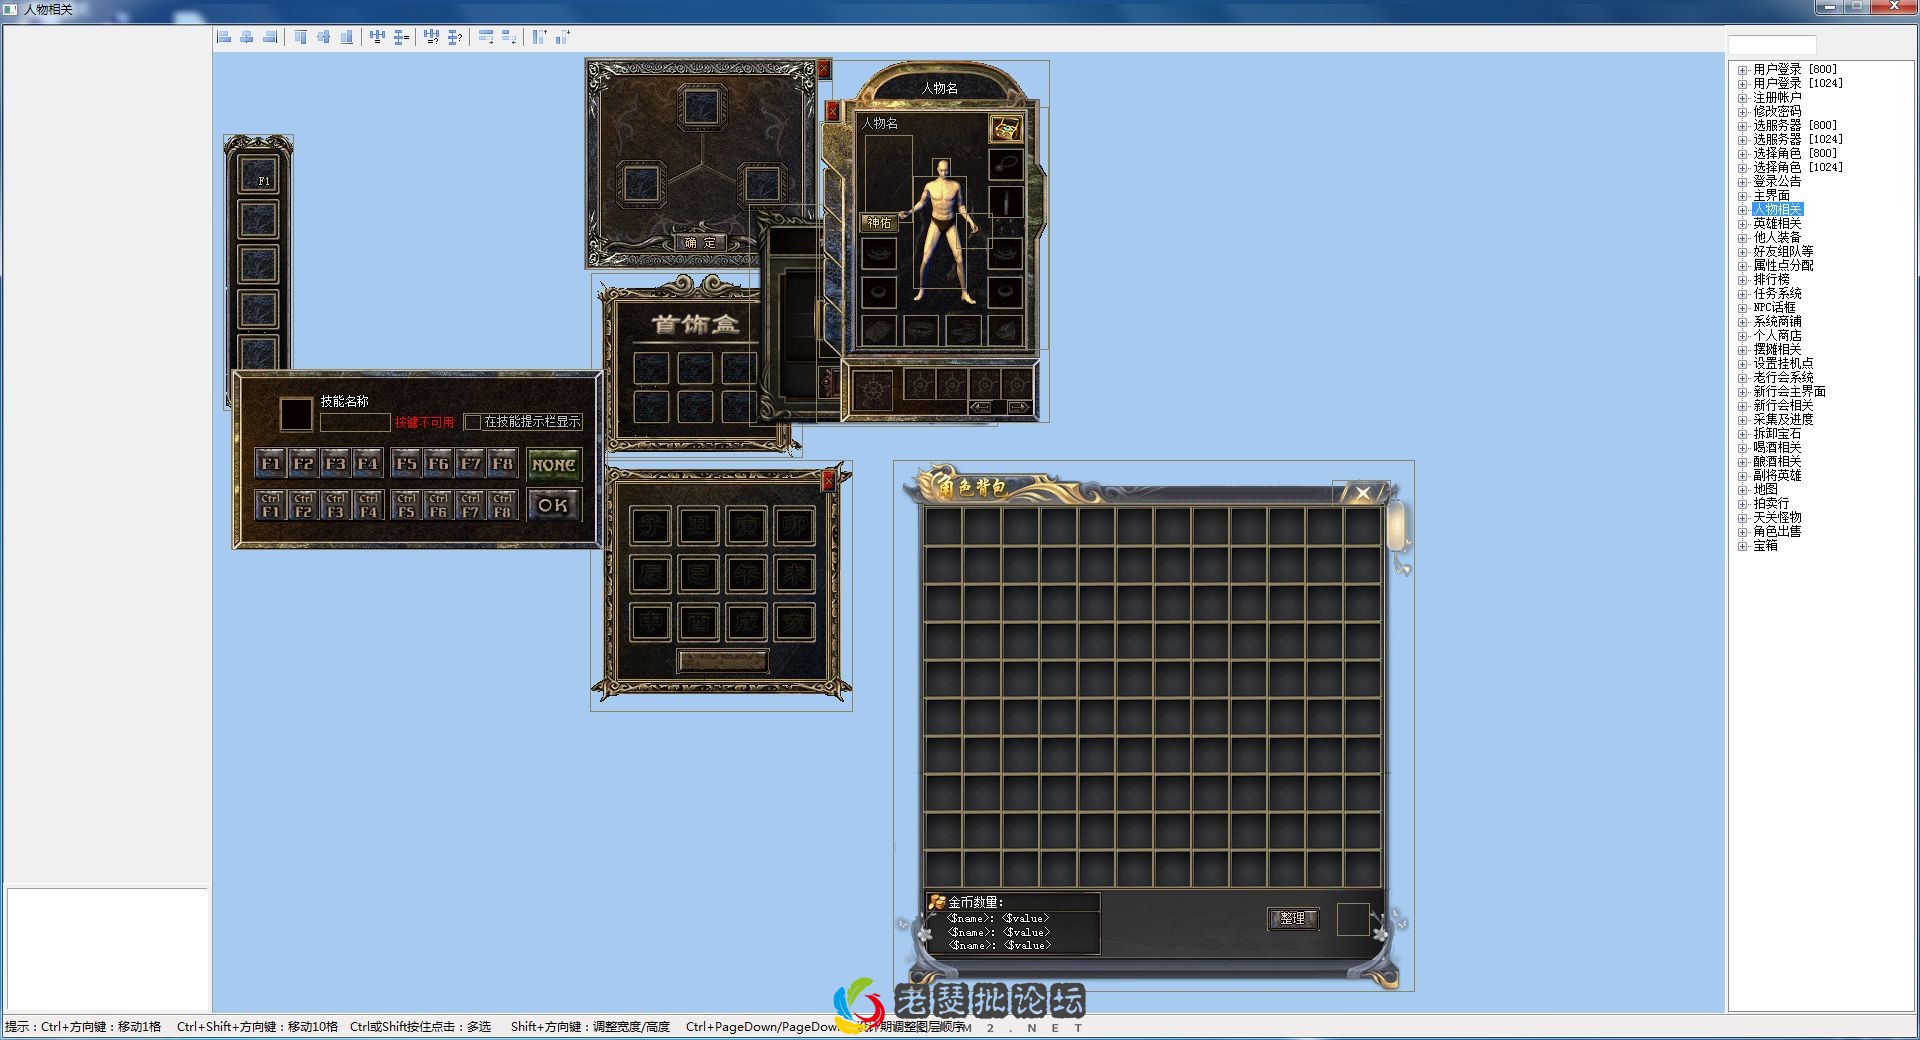
Task: Expand the 英雄相关 tree node
Action: click(x=1742, y=224)
